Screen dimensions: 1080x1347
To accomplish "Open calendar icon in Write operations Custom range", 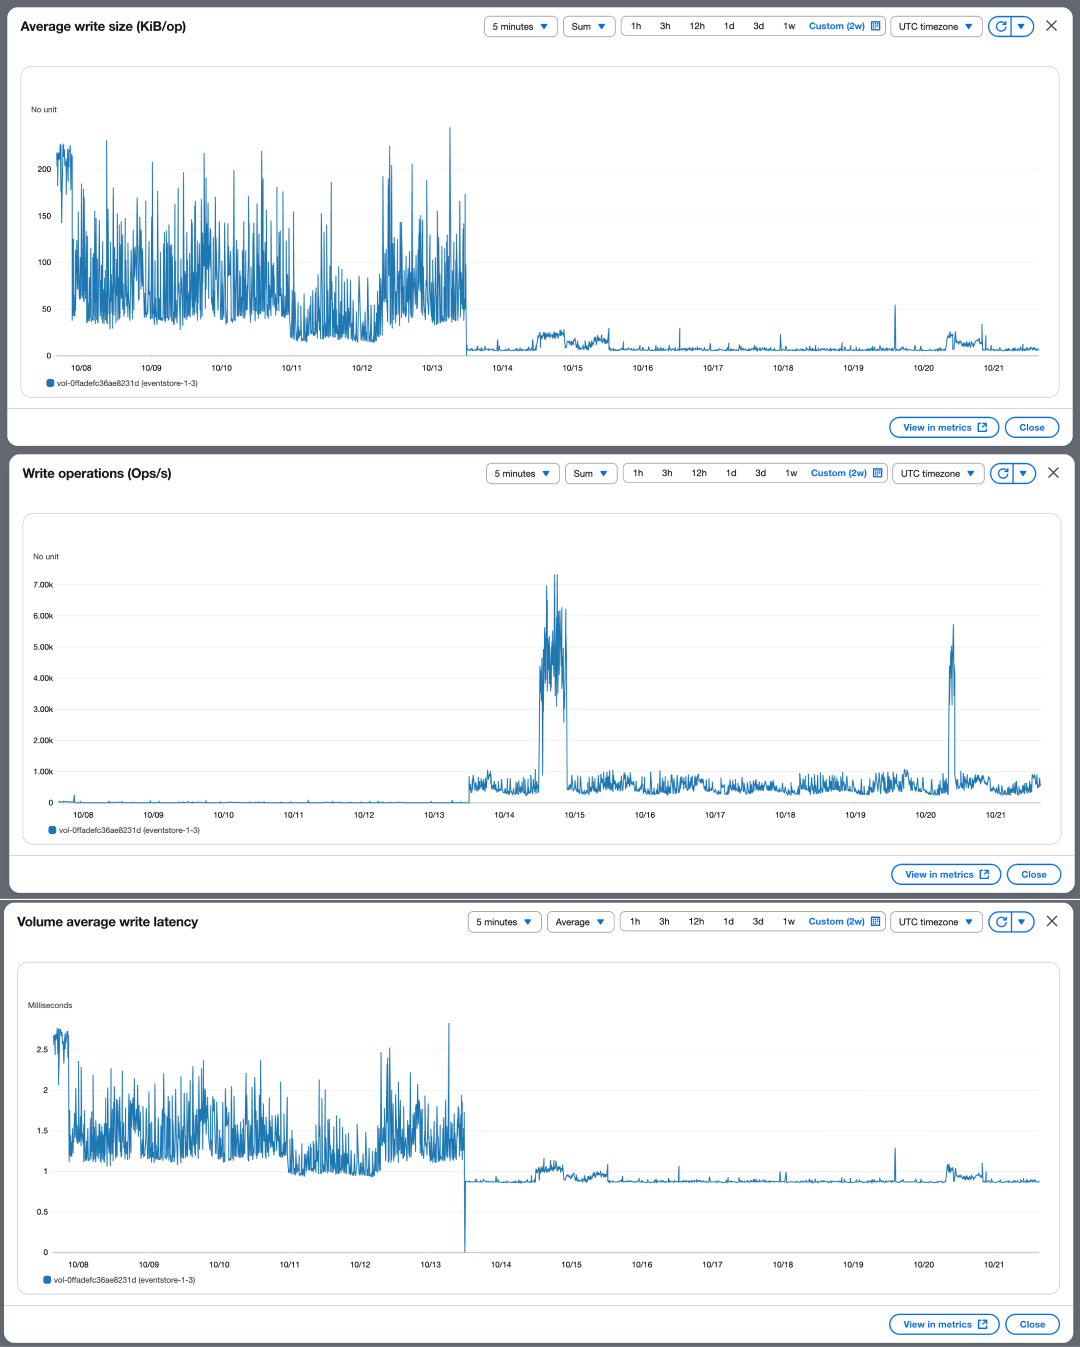I will coord(878,474).
